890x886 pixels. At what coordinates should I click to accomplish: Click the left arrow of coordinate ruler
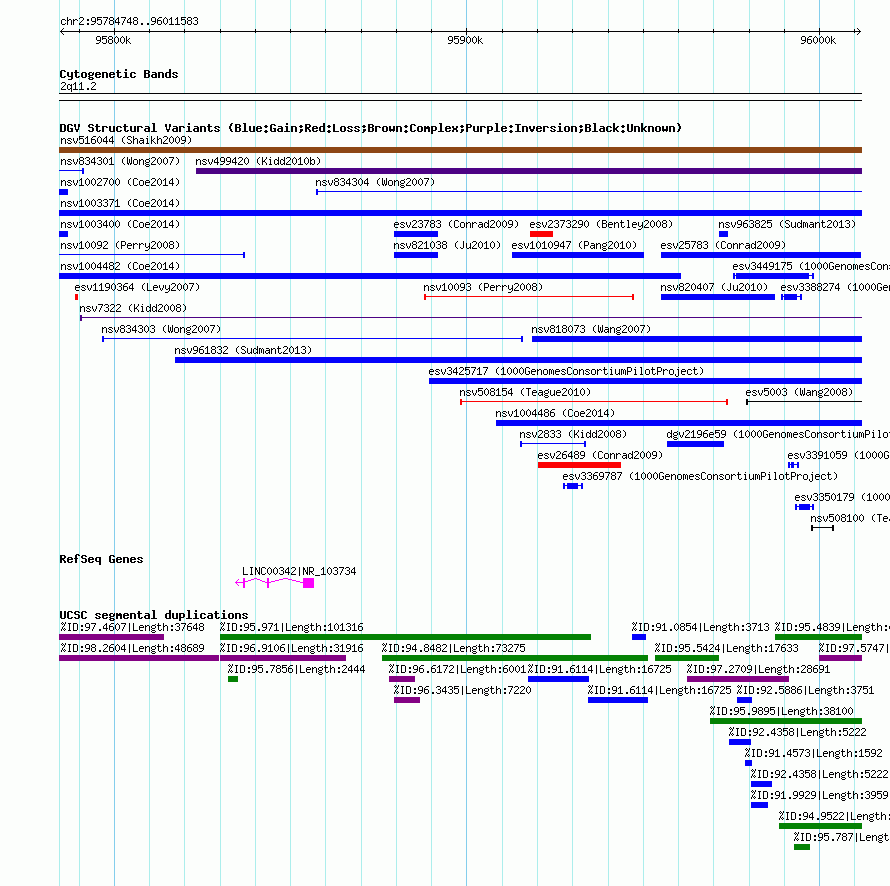(x=62, y=31)
